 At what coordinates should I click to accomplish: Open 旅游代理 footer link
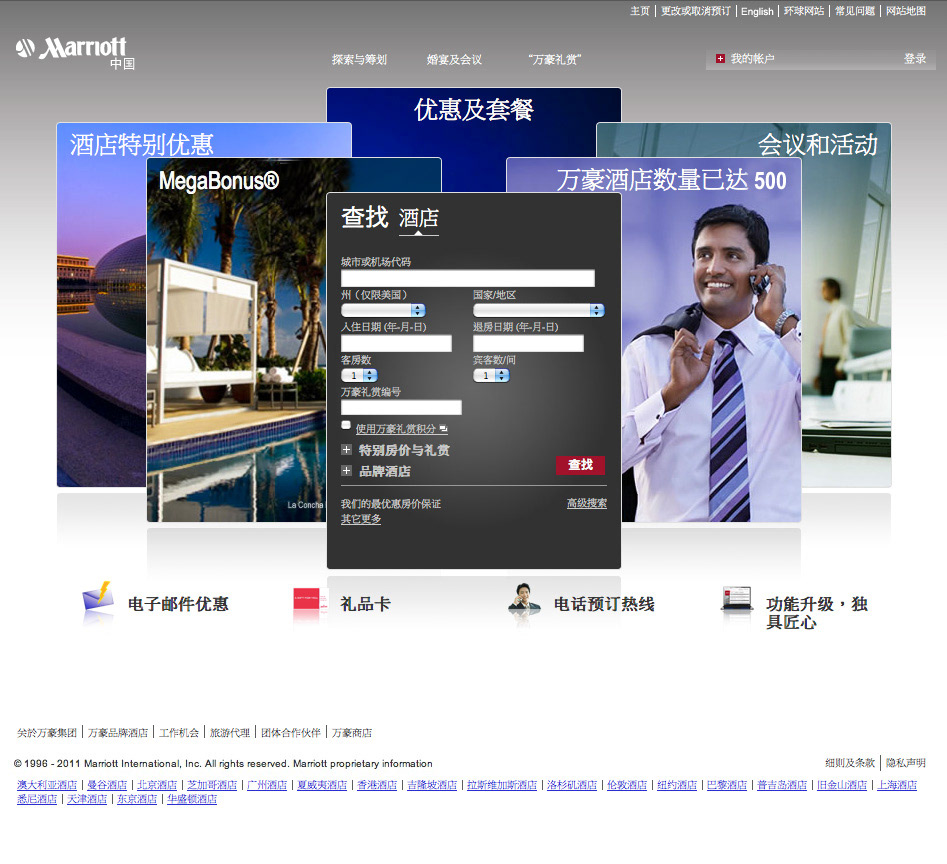coord(230,733)
